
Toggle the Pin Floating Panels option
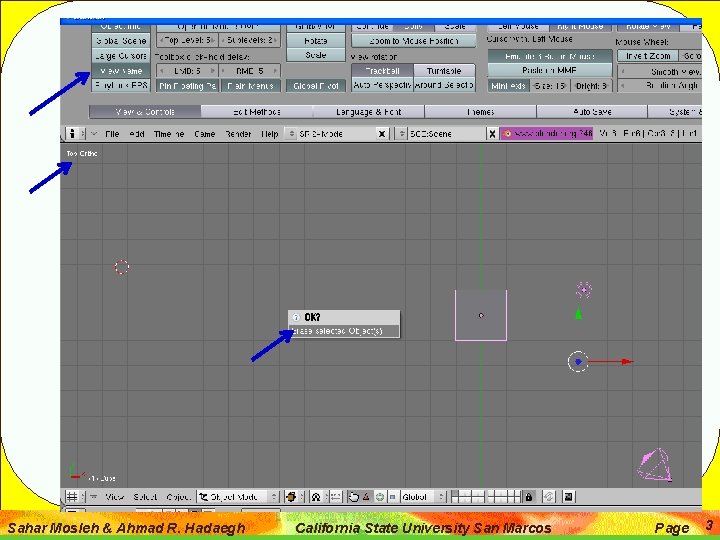187,86
